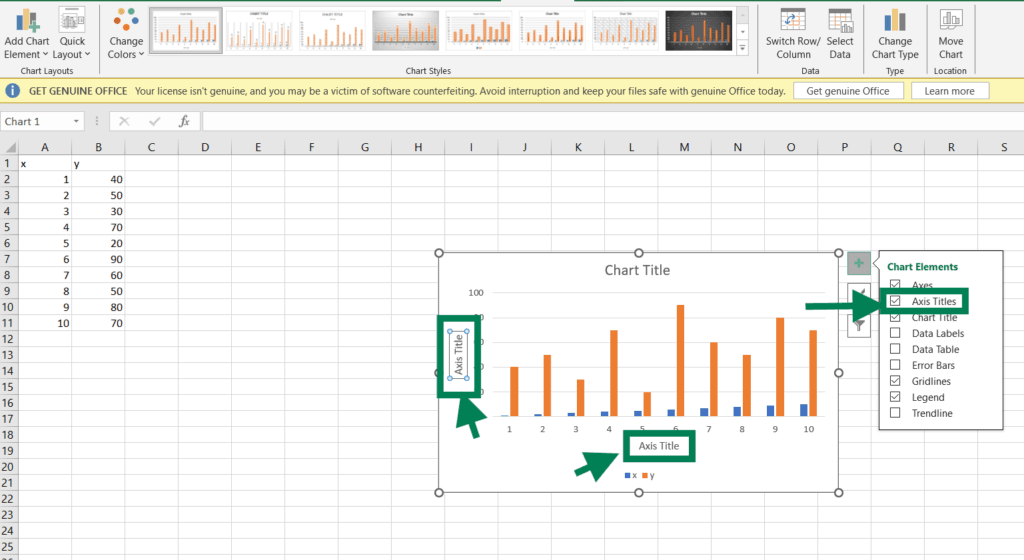The width and height of the screenshot is (1024, 560).
Task: Click the info icon in the license warning bar
Action: 13,91
